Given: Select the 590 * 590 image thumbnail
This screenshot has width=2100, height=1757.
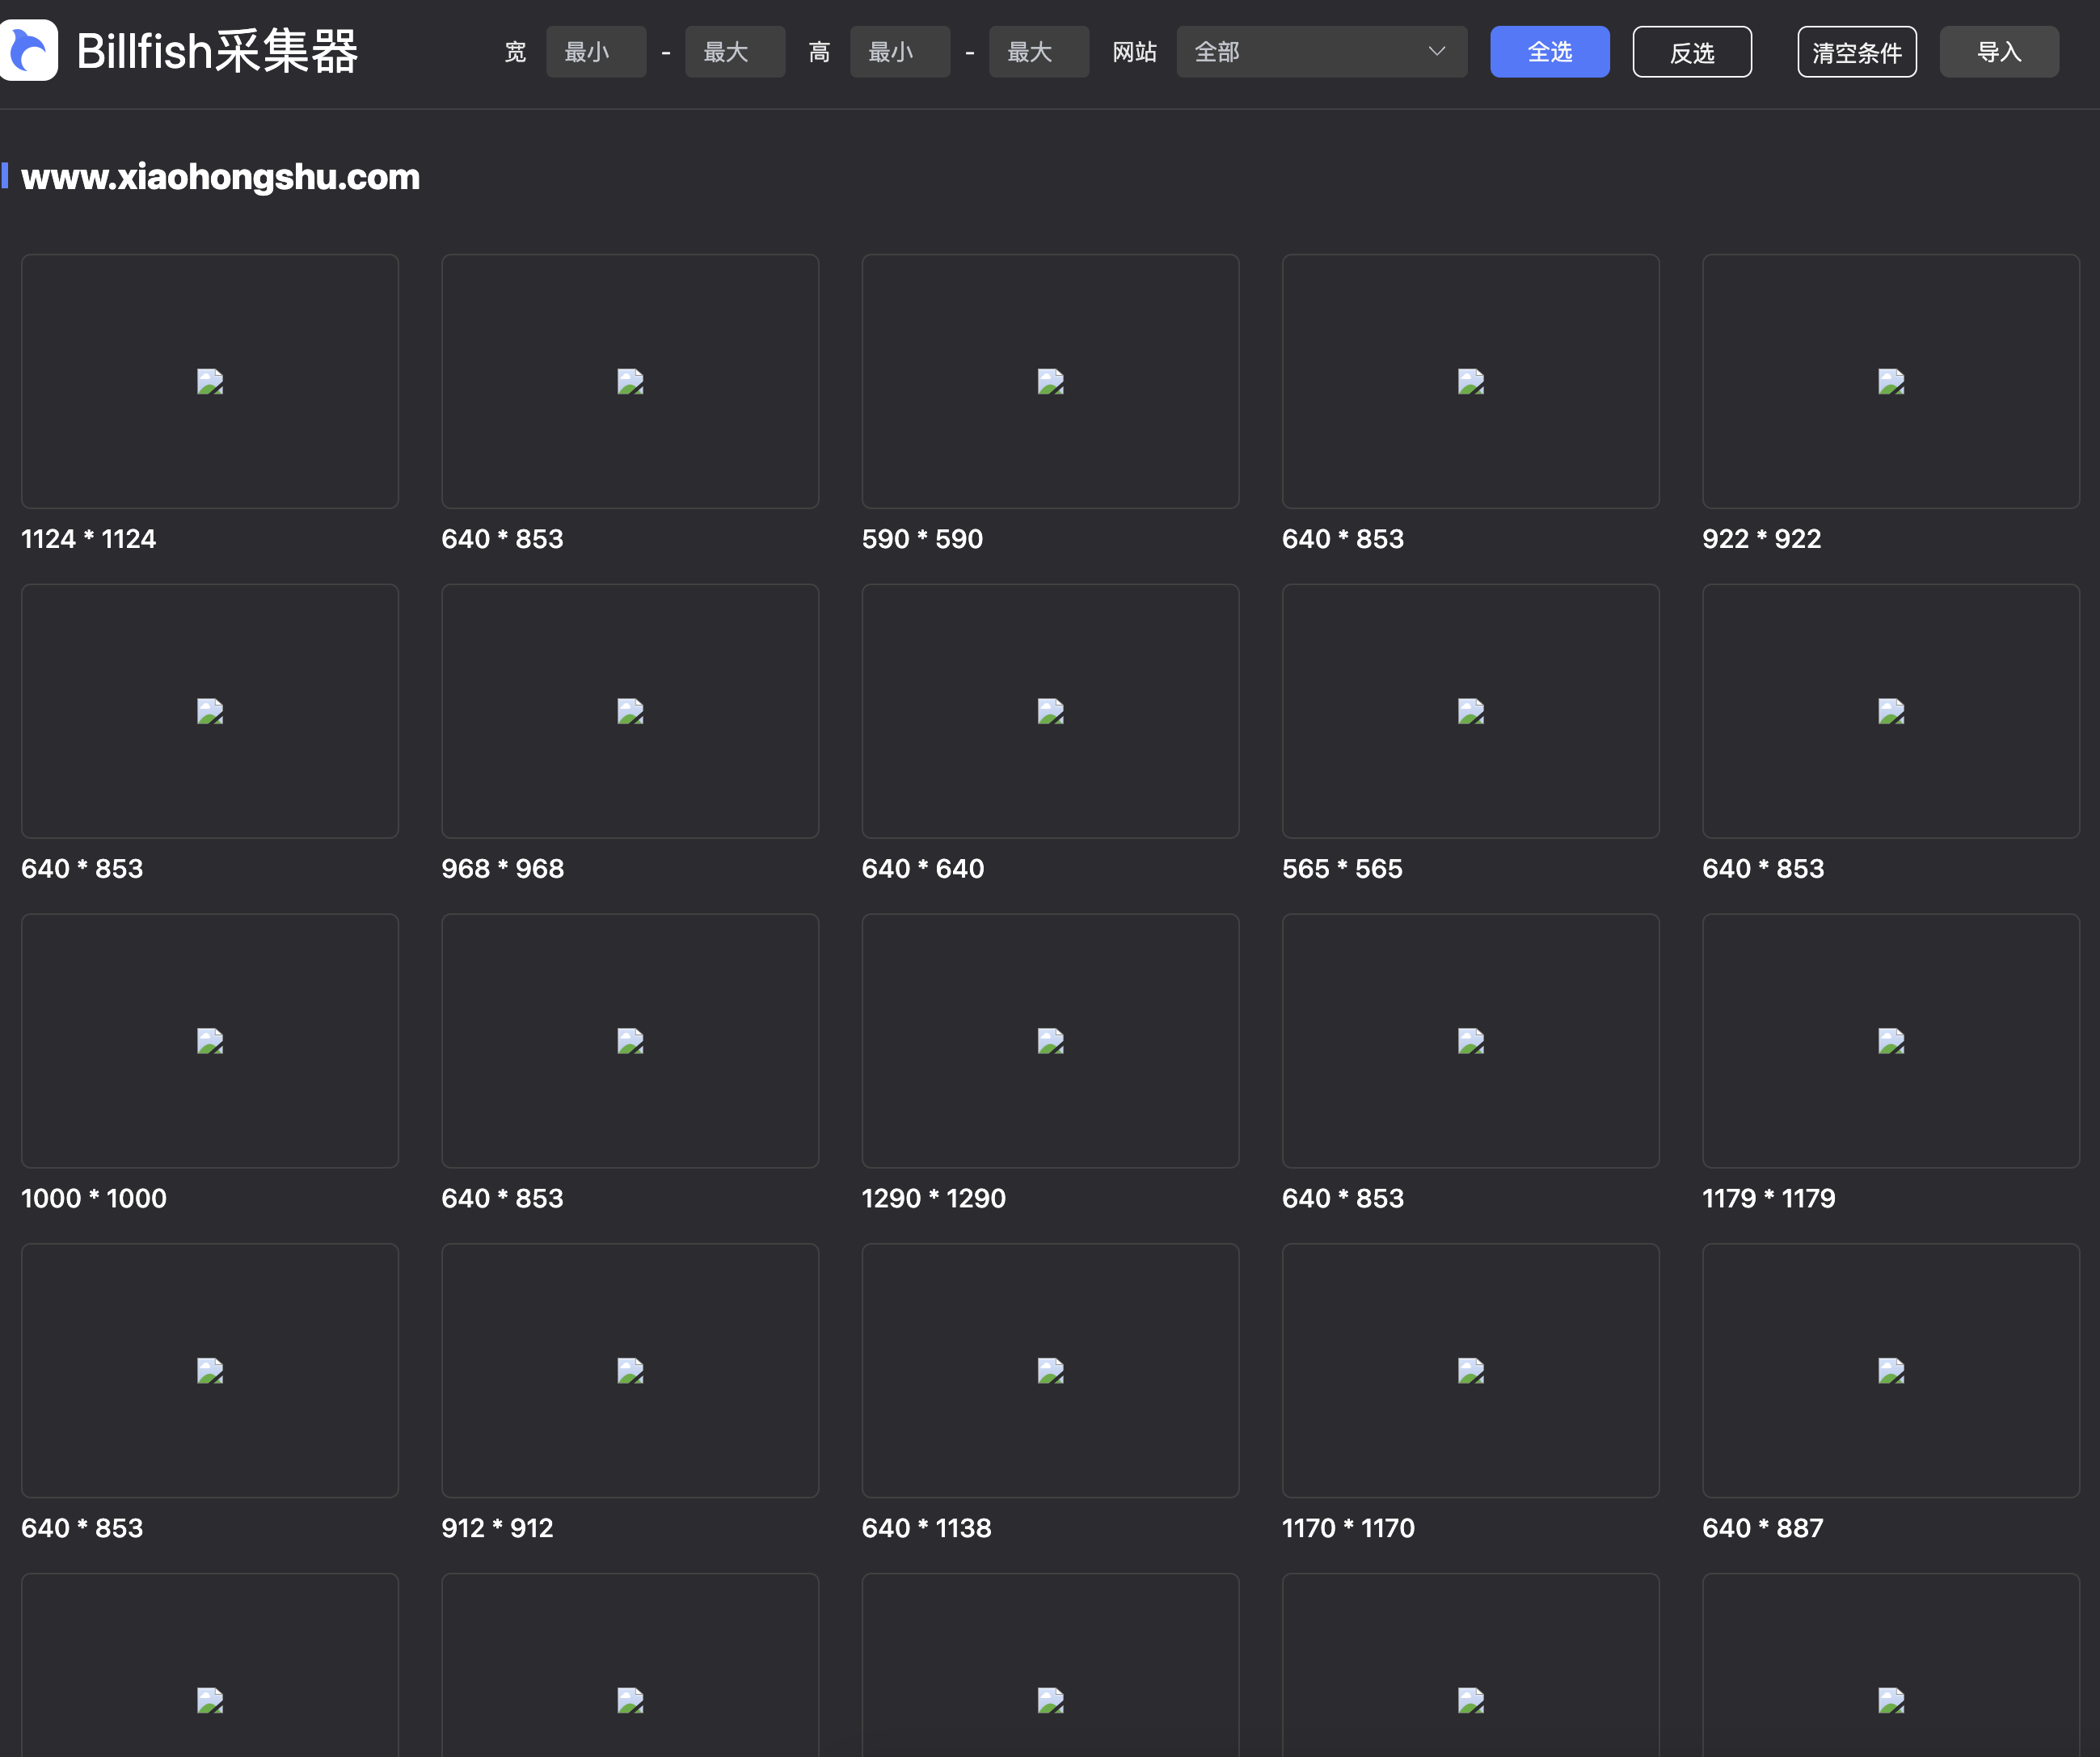Looking at the screenshot, I should point(1050,381).
